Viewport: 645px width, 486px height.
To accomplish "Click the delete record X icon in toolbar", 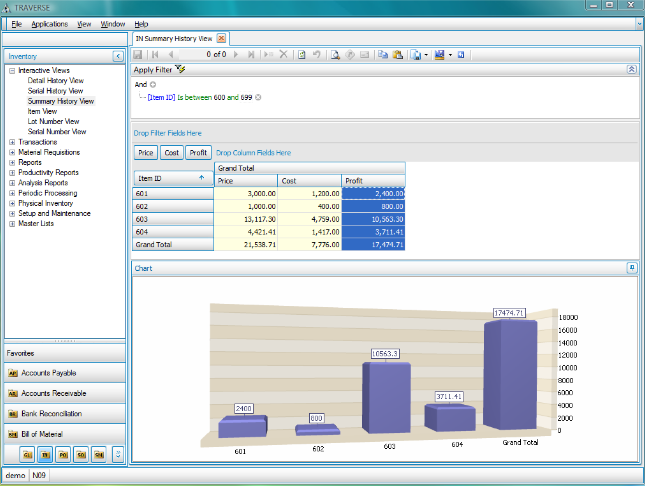I will pos(283,54).
